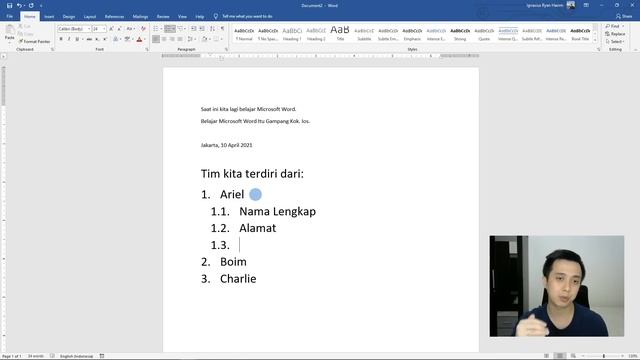The height and width of the screenshot is (360, 640).
Task: Activate Format Painter
Action: pos(34,41)
